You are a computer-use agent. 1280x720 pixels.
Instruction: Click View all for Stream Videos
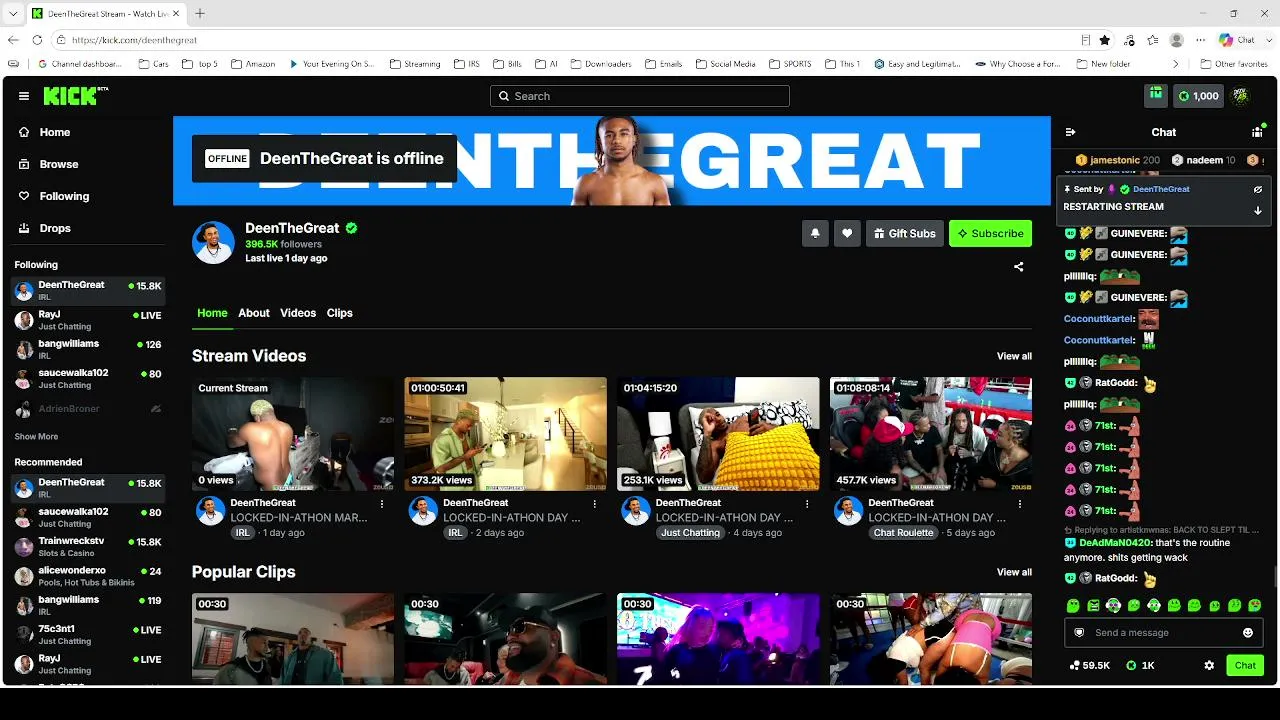pyautogui.click(x=1014, y=356)
